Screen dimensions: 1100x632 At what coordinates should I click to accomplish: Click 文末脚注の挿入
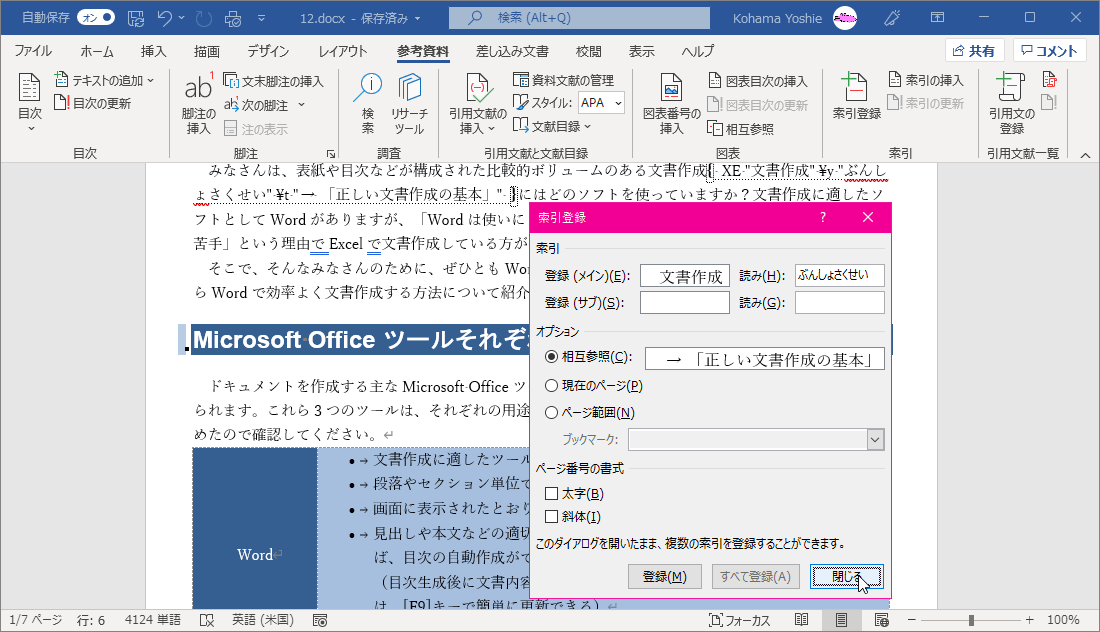pyautogui.click(x=274, y=81)
